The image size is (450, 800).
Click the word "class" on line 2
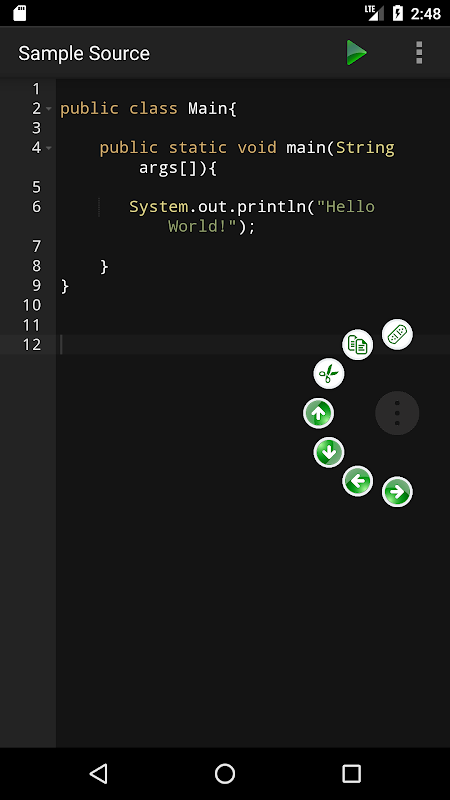(153, 109)
